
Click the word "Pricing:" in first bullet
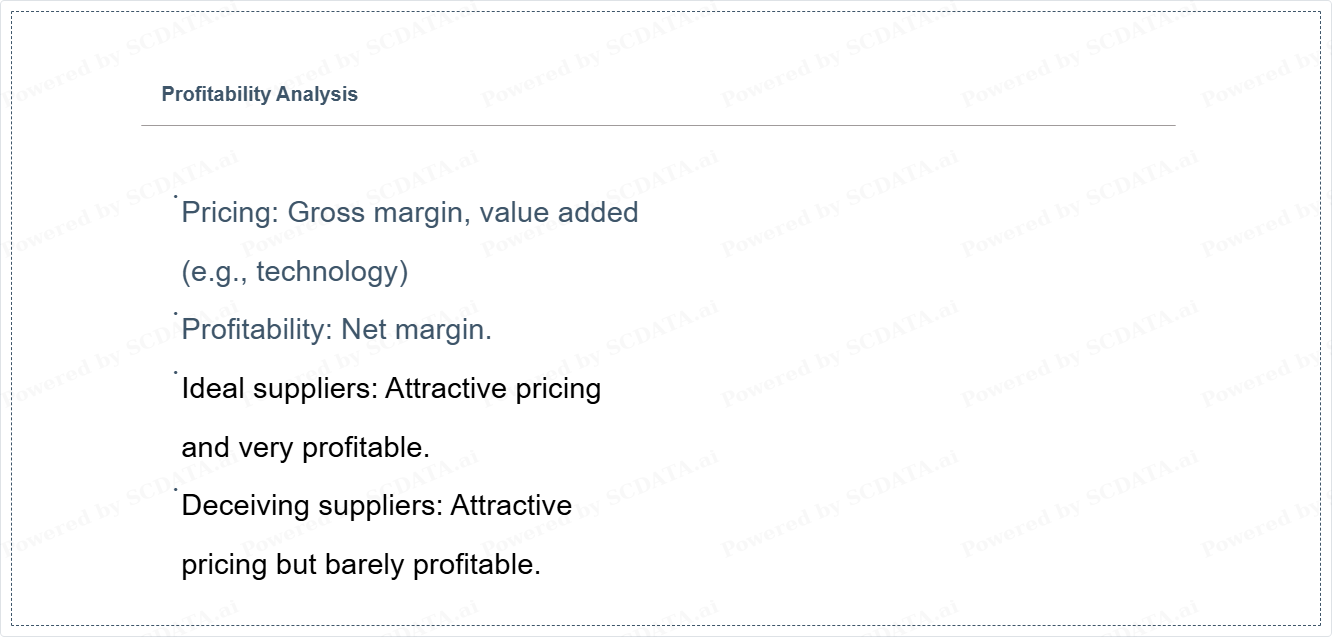click(230, 213)
